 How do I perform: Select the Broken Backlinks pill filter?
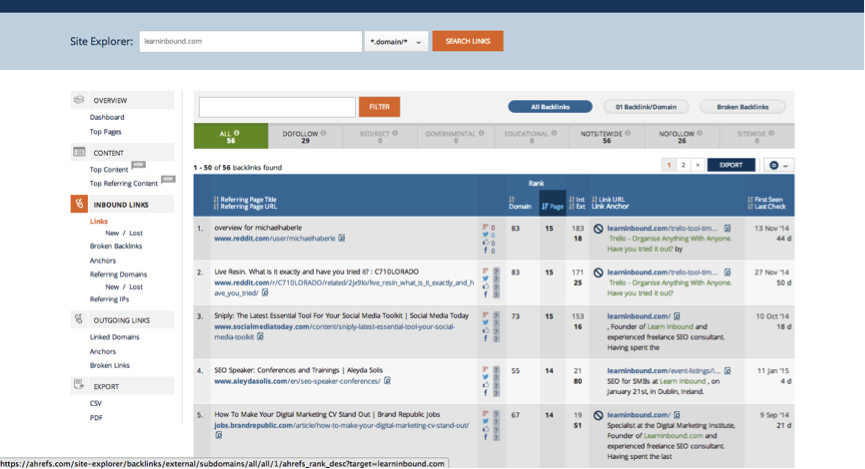(x=743, y=106)
